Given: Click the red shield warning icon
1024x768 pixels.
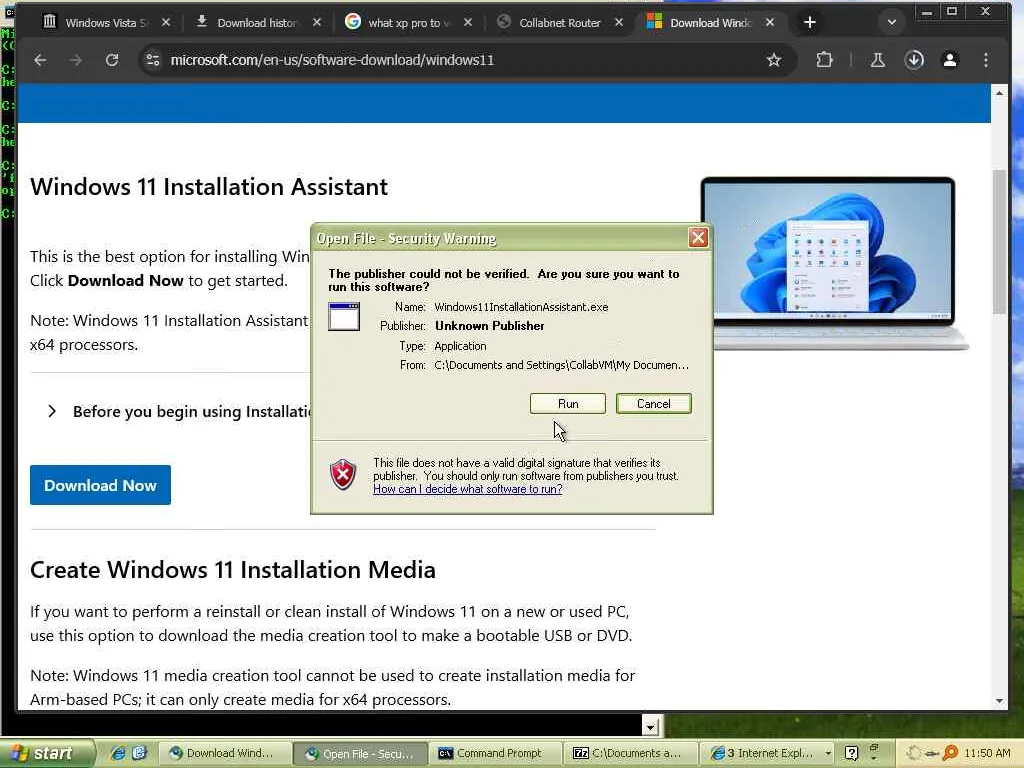Looking at the screenshot, I should [343, 475].
